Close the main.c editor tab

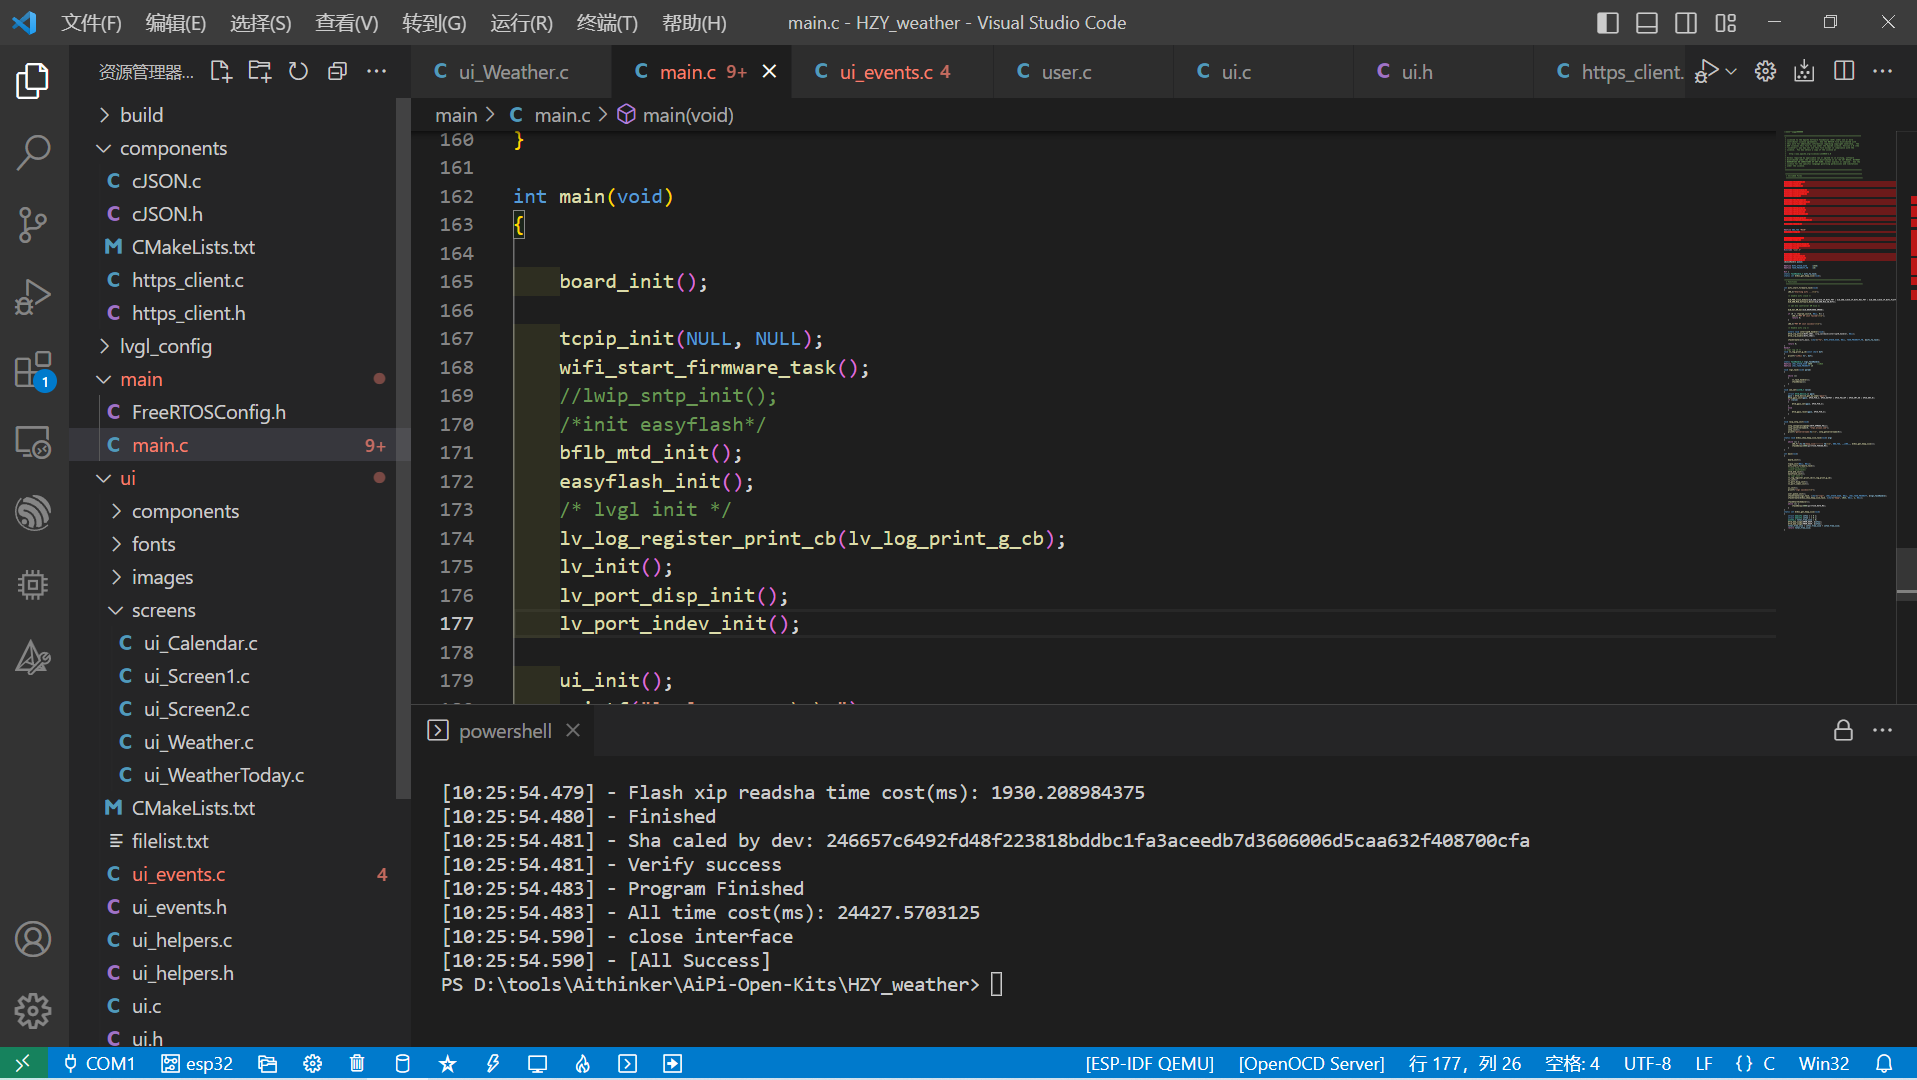(x=769, y=72)
